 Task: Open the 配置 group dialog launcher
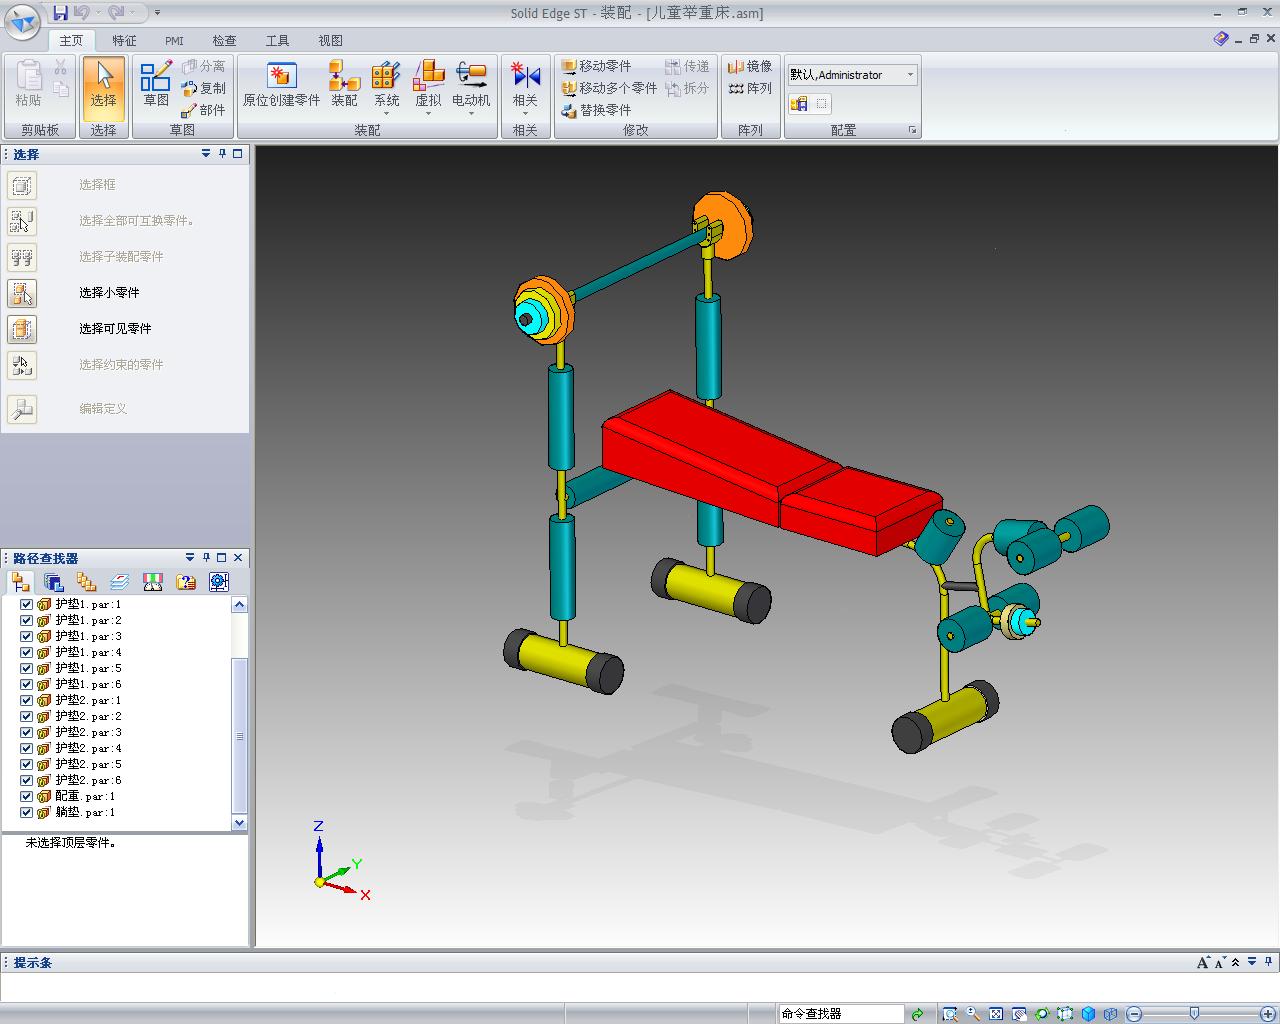coord(912,130)
